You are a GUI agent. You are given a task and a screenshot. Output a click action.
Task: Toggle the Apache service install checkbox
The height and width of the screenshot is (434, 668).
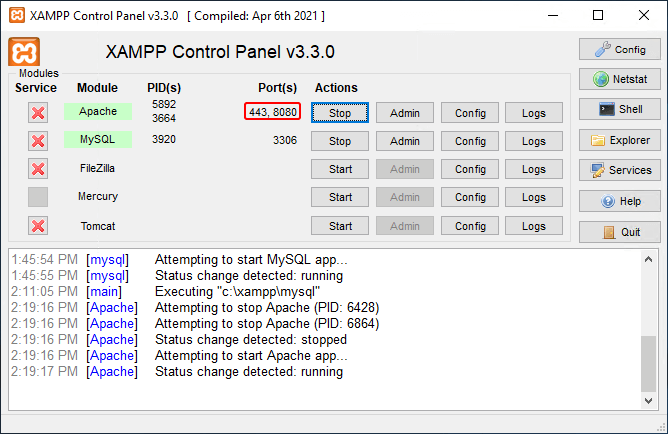[x=38, y=113]
